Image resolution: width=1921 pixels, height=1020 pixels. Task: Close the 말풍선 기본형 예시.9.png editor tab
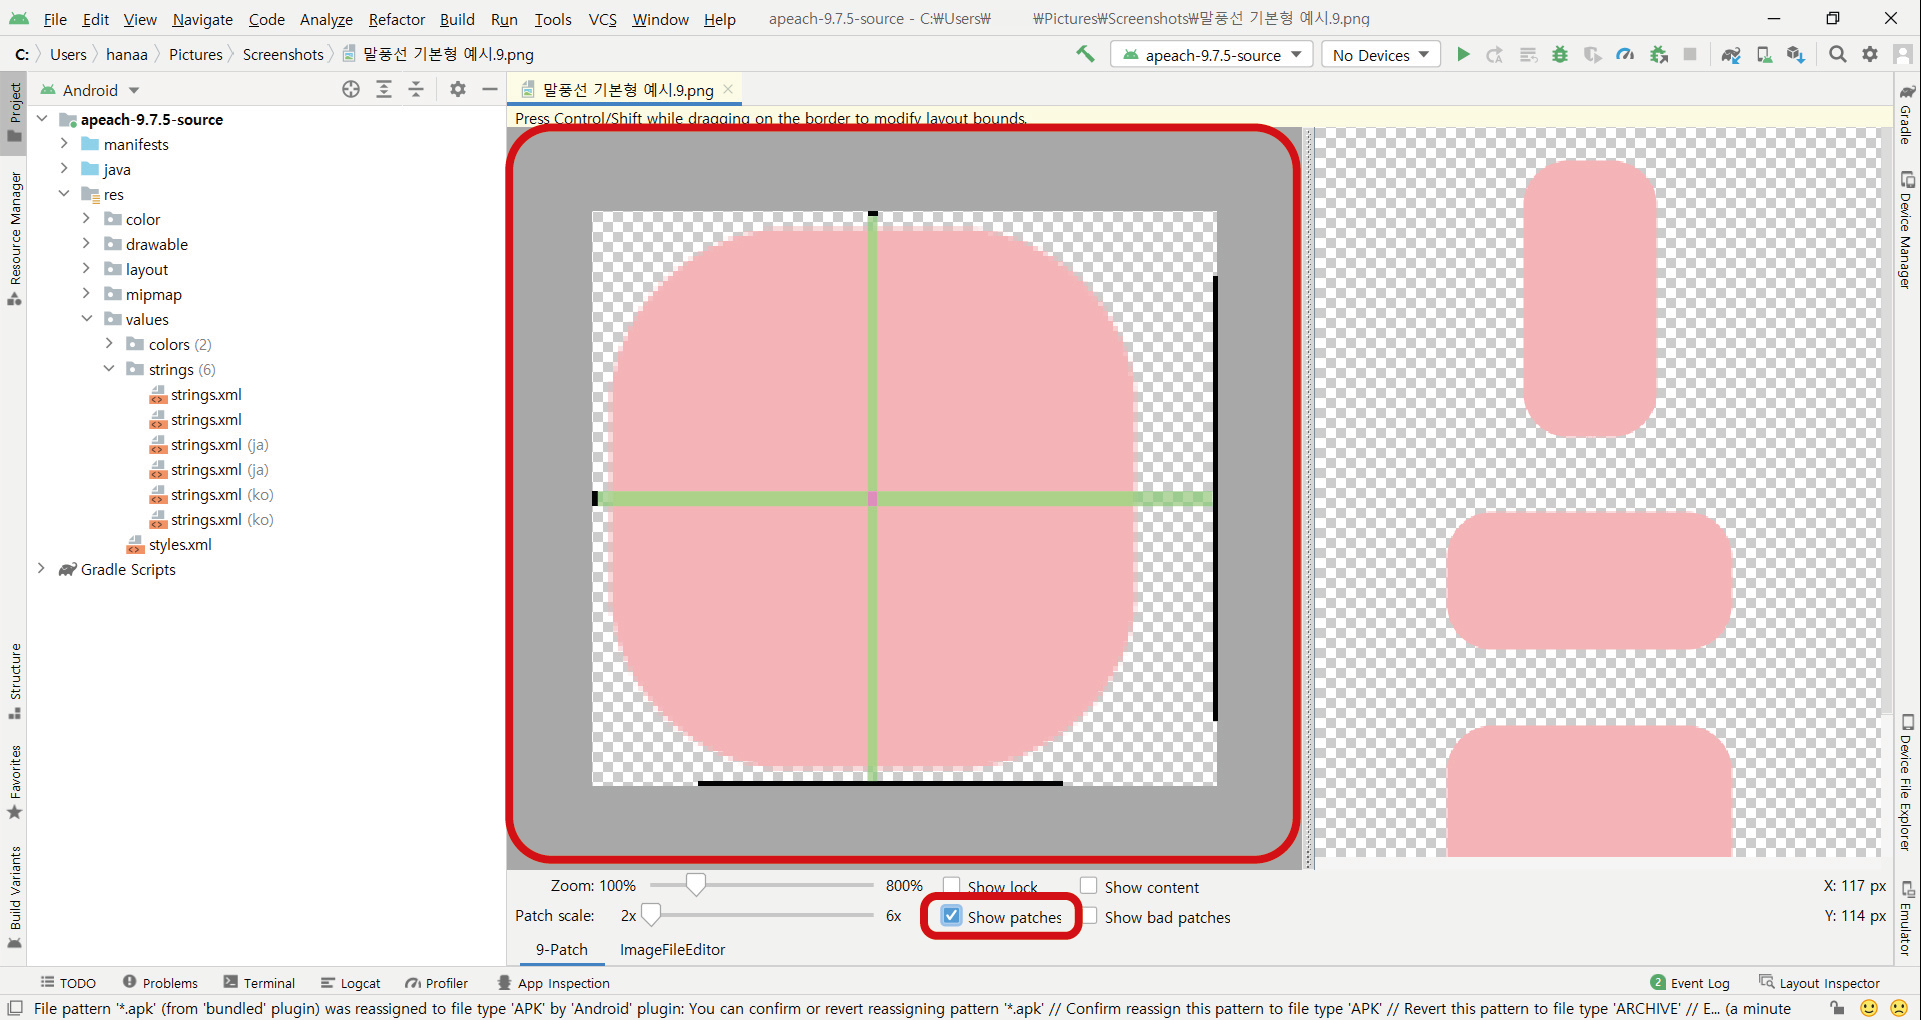tap(728, 89)
